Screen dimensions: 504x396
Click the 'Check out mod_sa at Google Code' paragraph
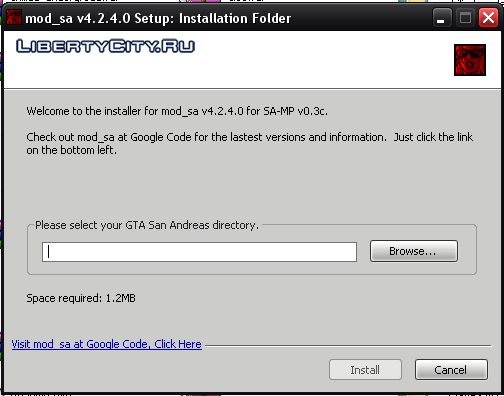(x=250, y=143)
